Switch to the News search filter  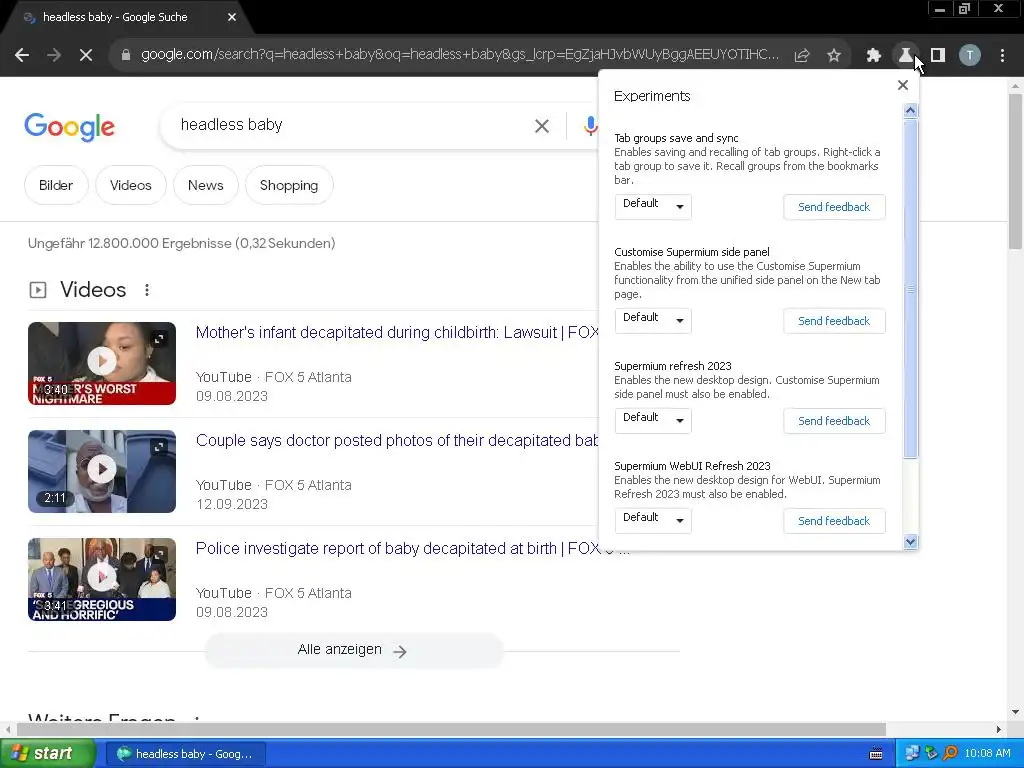[x=206, y=185]
